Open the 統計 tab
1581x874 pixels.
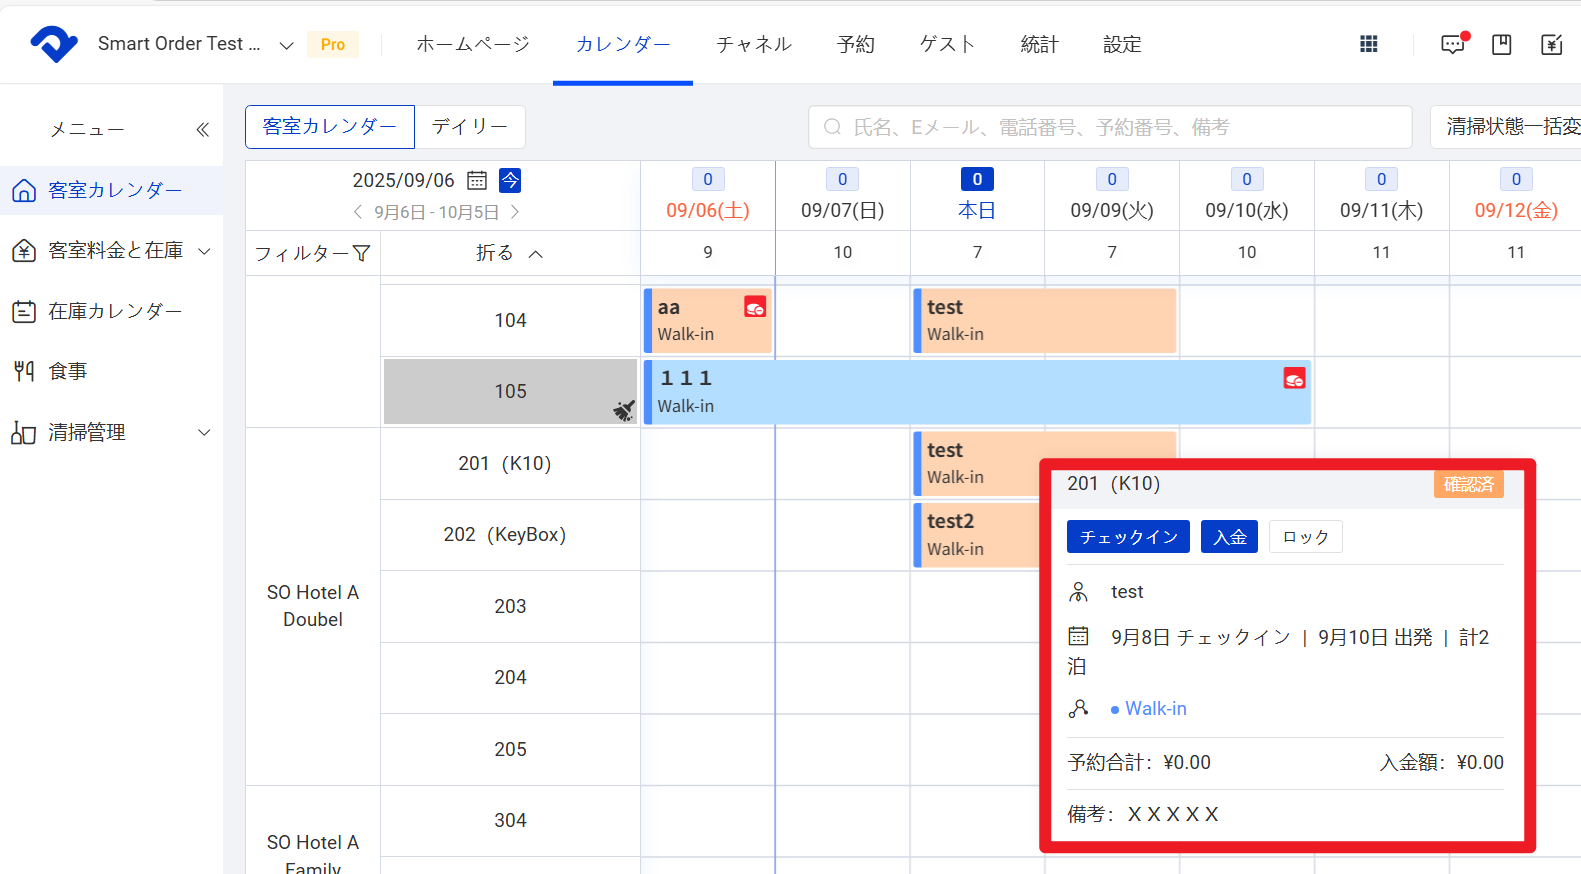[1039, 44]
